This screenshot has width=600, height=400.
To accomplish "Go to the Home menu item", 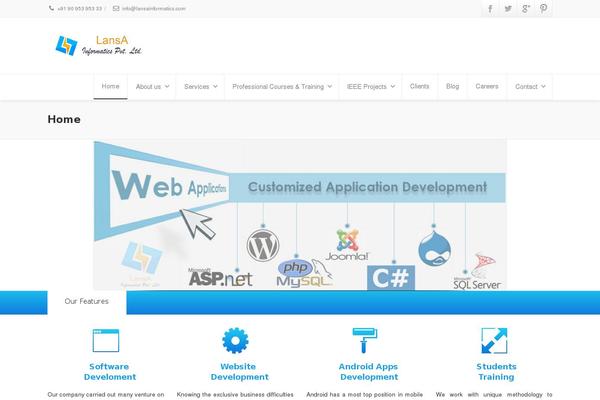I will (111, 87).
